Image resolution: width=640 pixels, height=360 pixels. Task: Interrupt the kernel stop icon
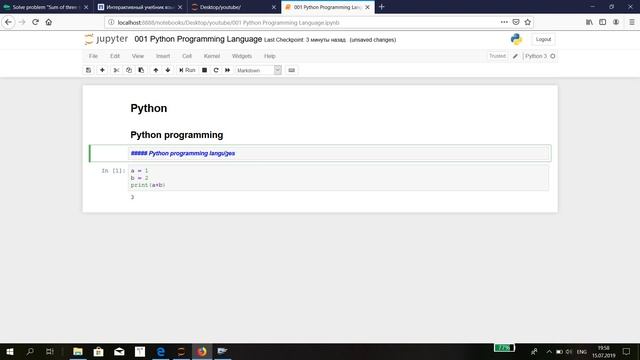point(204,70)
